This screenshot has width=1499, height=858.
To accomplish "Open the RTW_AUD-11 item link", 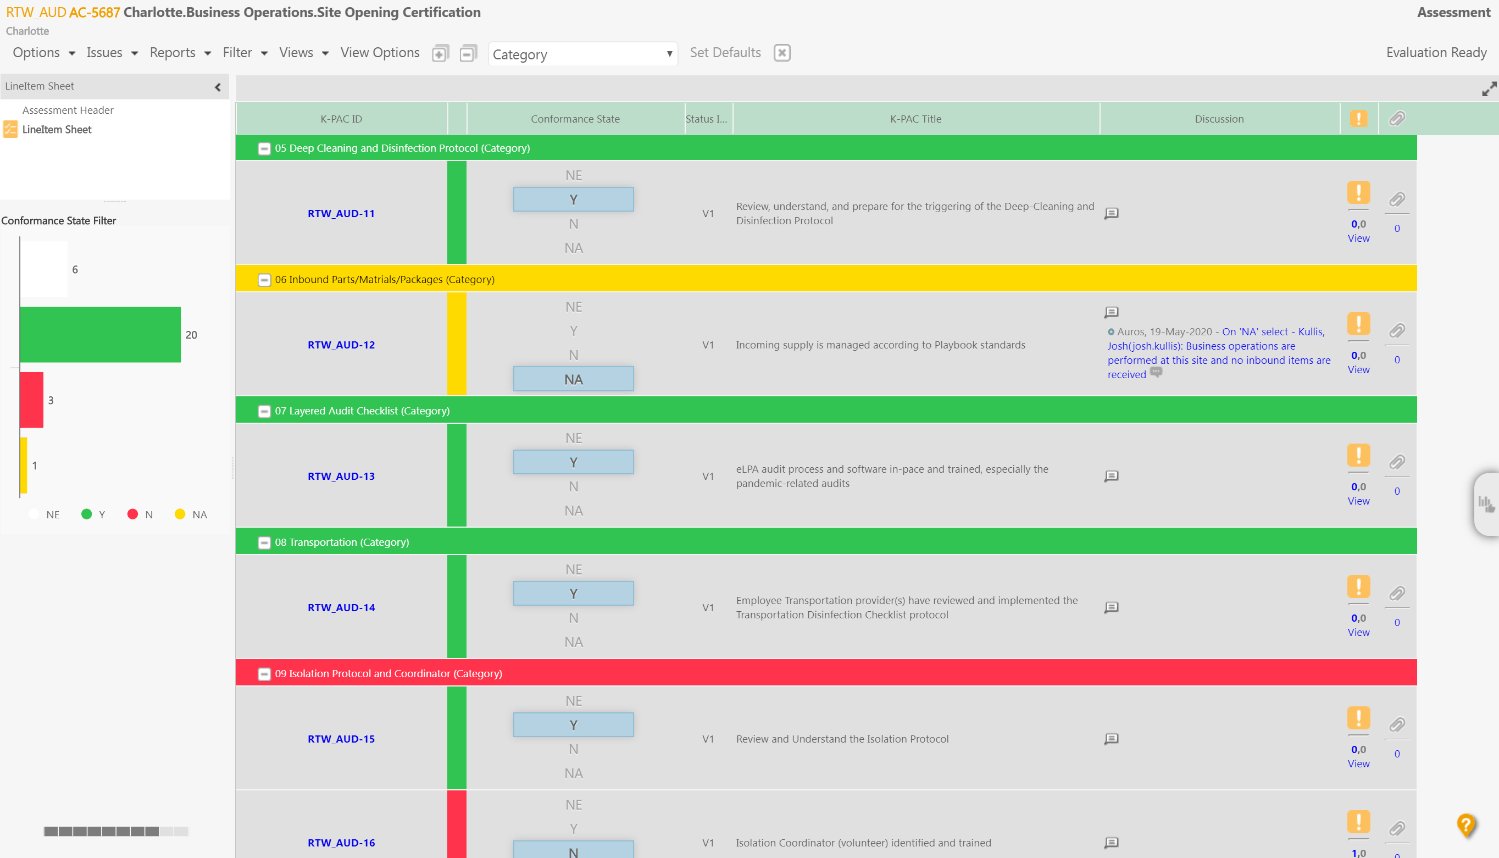I will 341,214.
